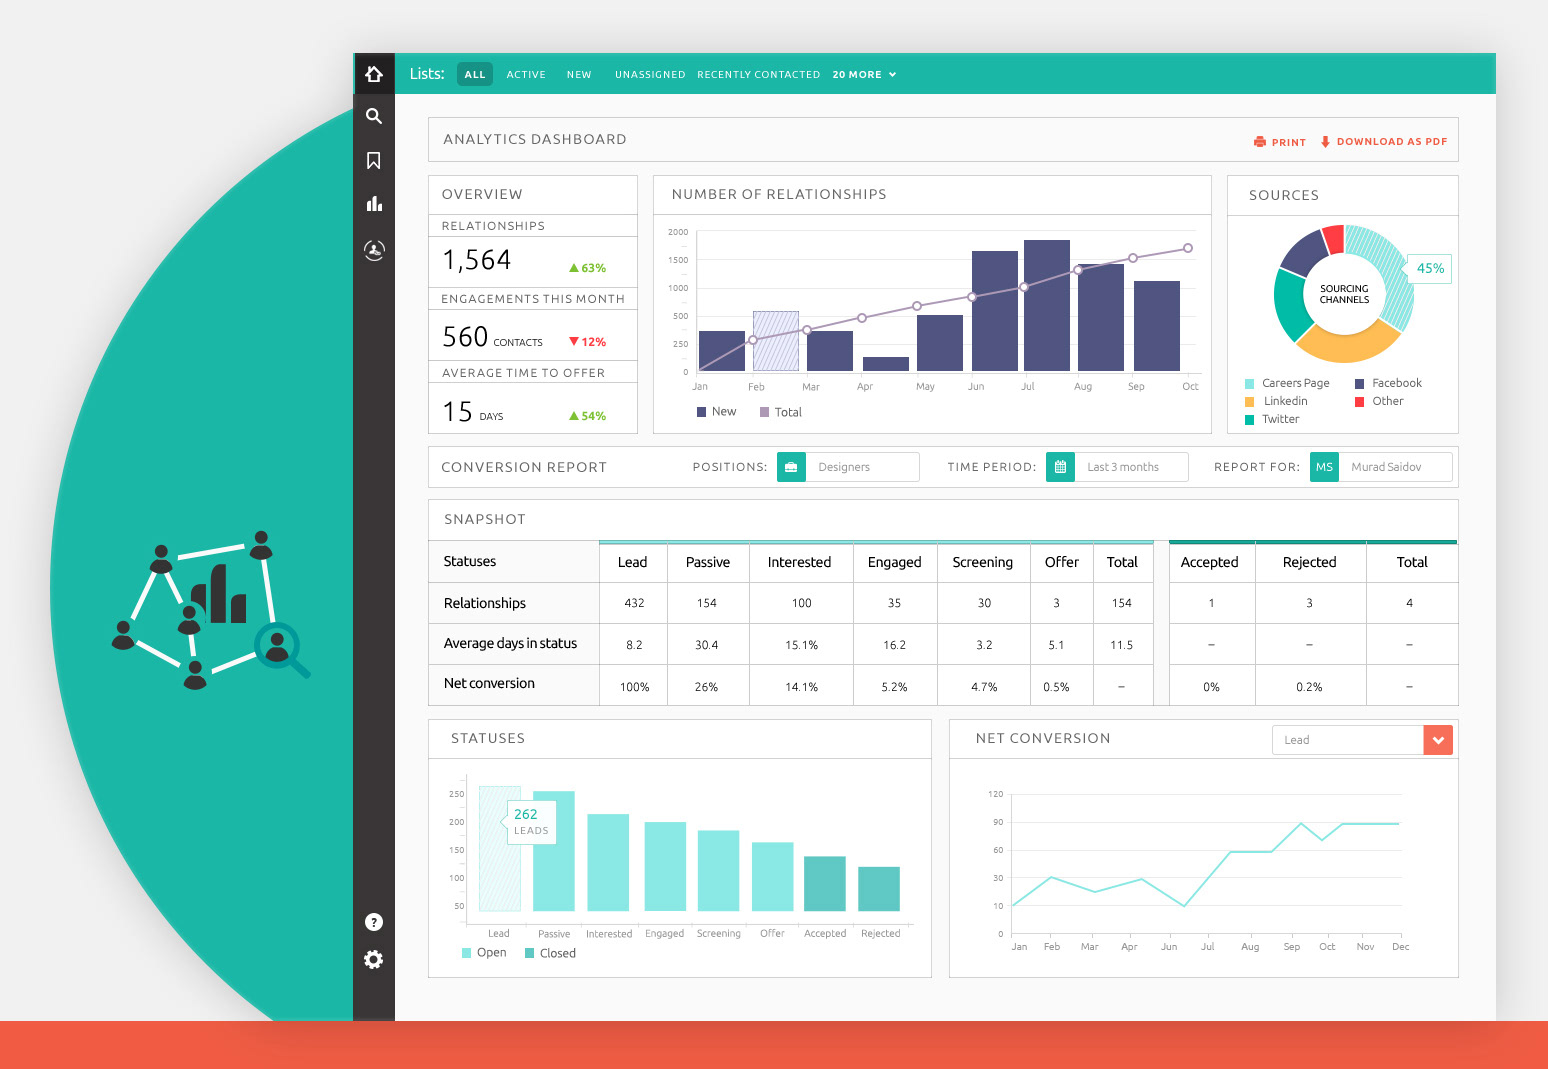Open the Help question mark icon
This screenshot has width=1548, height=1069.
(x=374, y=922)
